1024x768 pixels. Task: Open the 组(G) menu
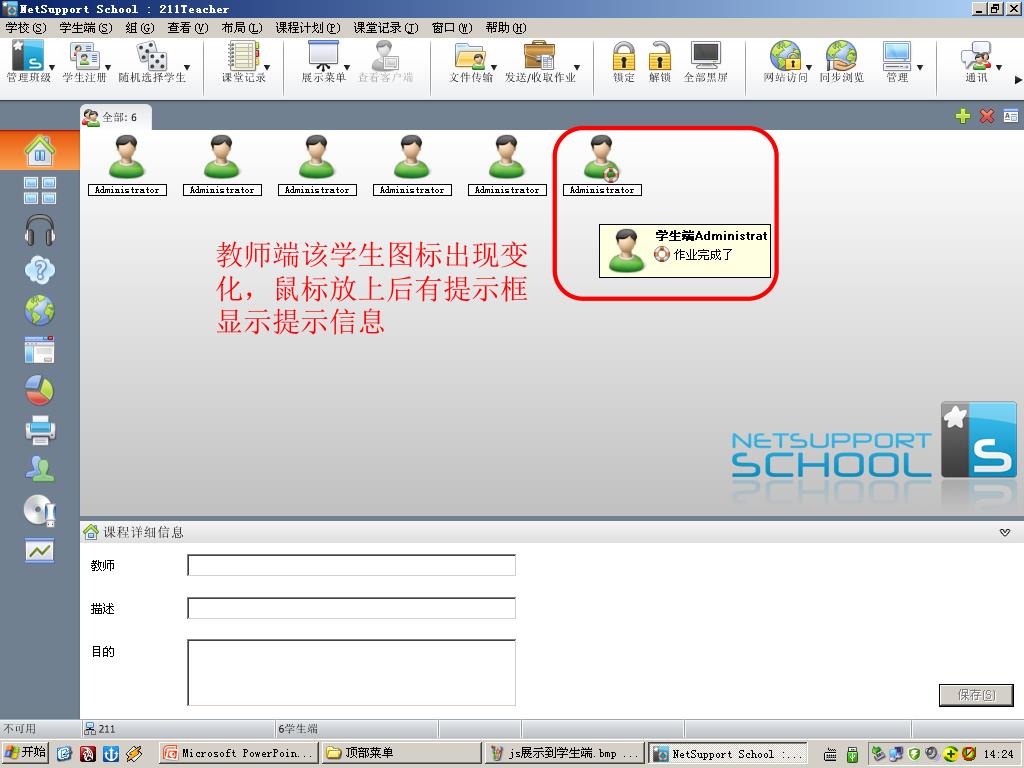140,27
